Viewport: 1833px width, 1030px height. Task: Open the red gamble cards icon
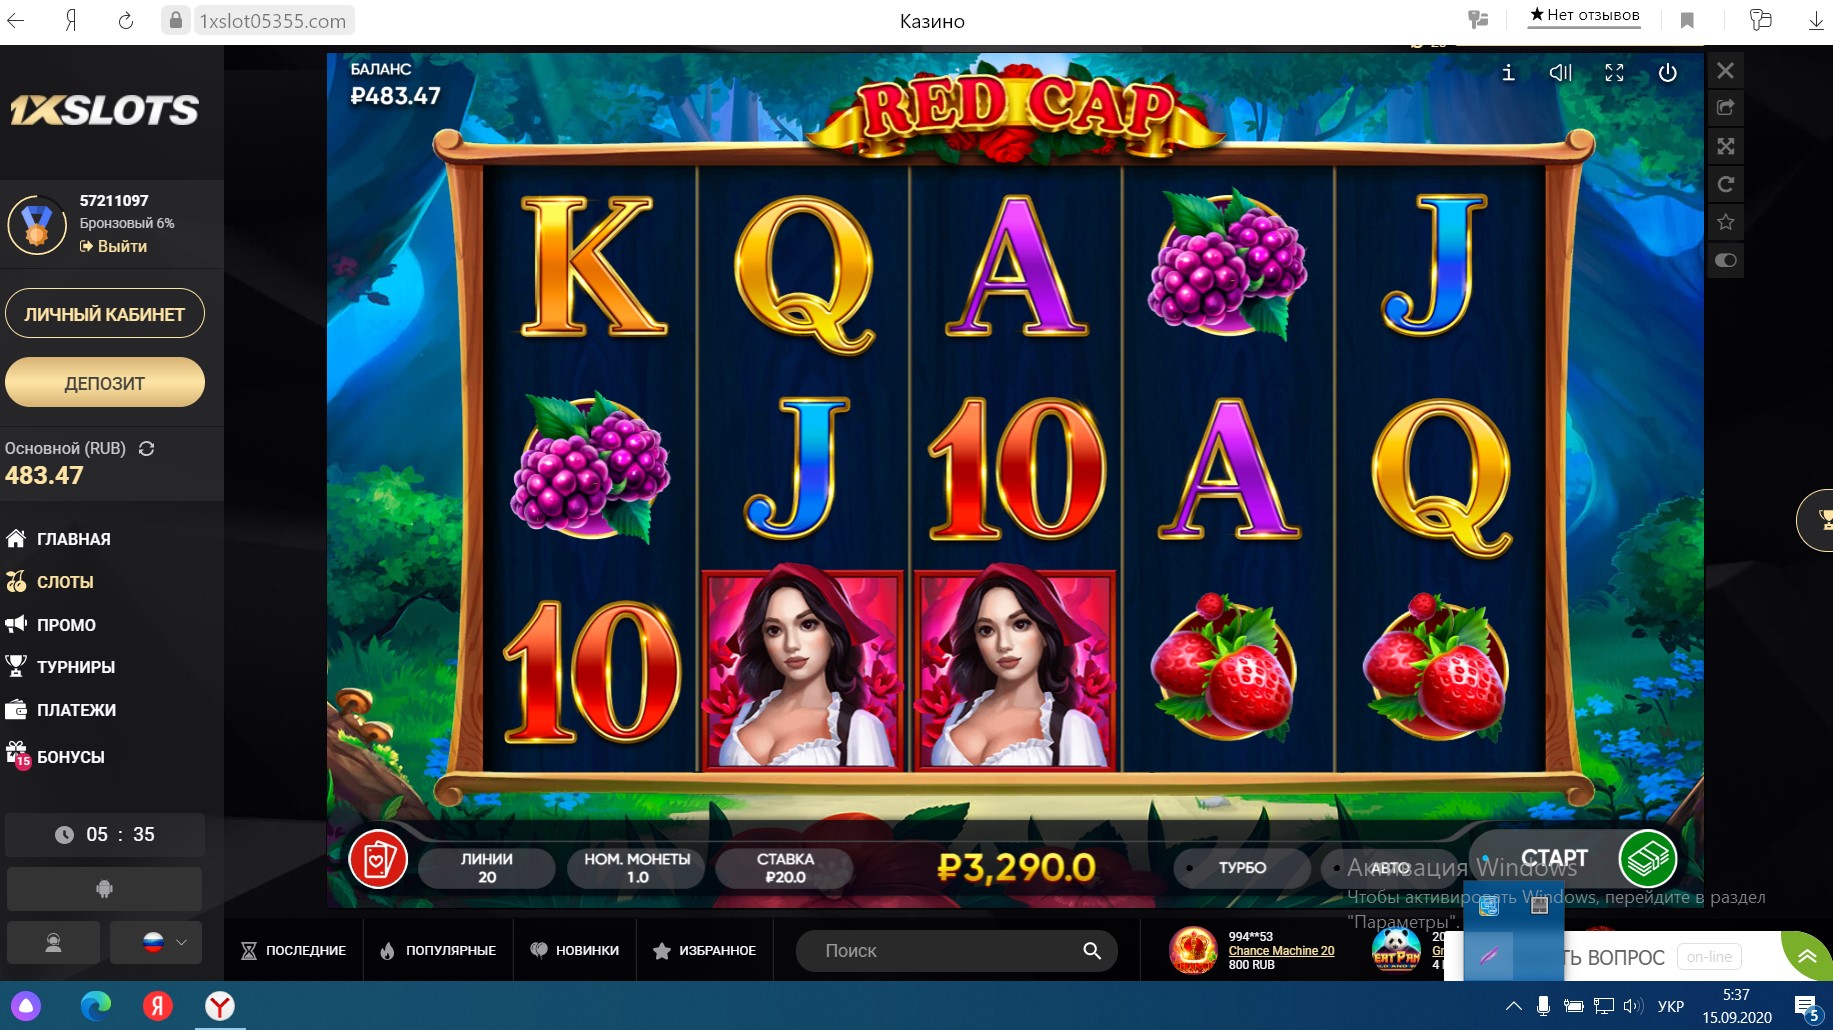coord(378,859)
